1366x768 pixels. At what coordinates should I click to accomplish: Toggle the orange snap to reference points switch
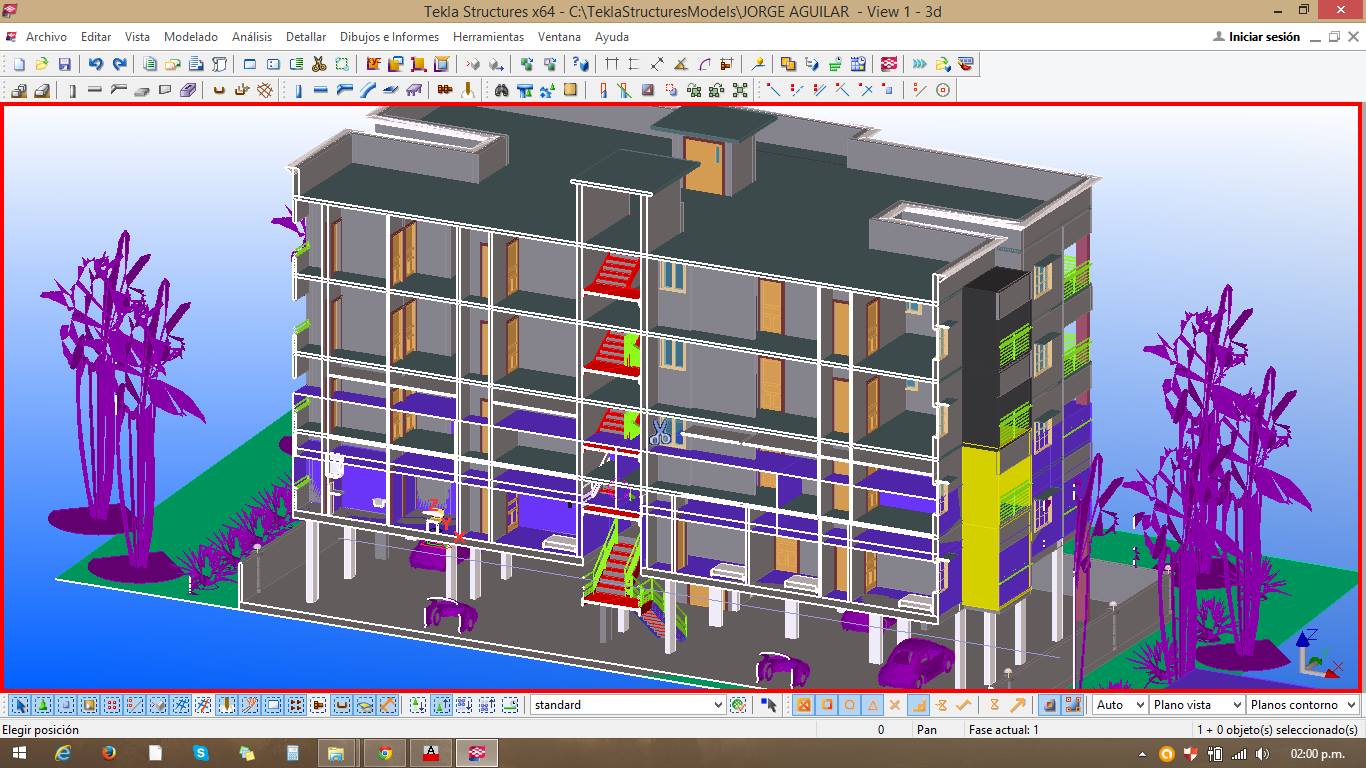[803, 705]
